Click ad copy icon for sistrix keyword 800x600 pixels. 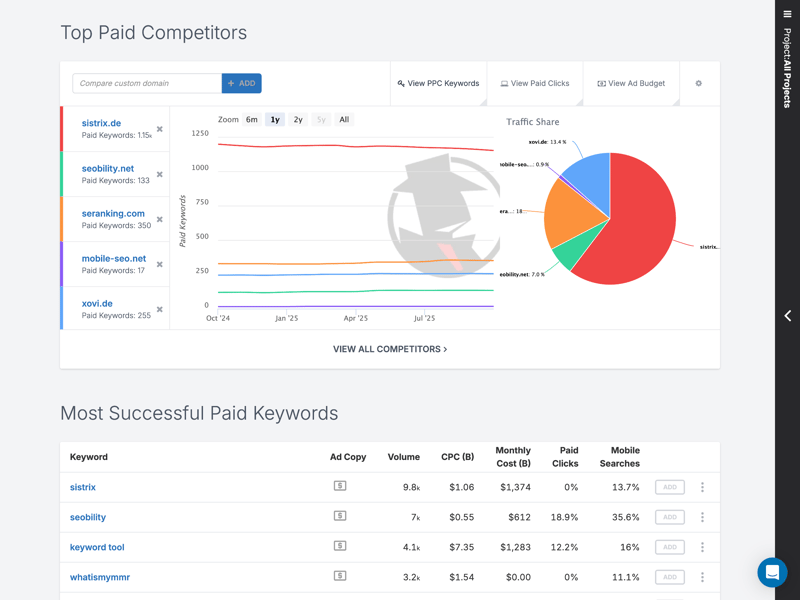pyautogui.click(x=340, y=486)
